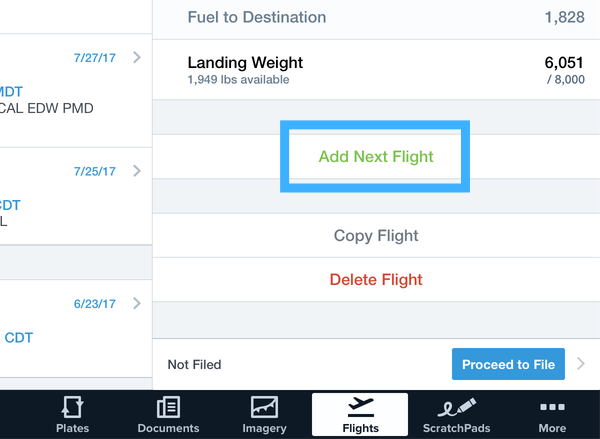Select the Fuel to Destination row
Image resolution: width=600 pixels, height=439 pixels.
click(x=376, y=17)
